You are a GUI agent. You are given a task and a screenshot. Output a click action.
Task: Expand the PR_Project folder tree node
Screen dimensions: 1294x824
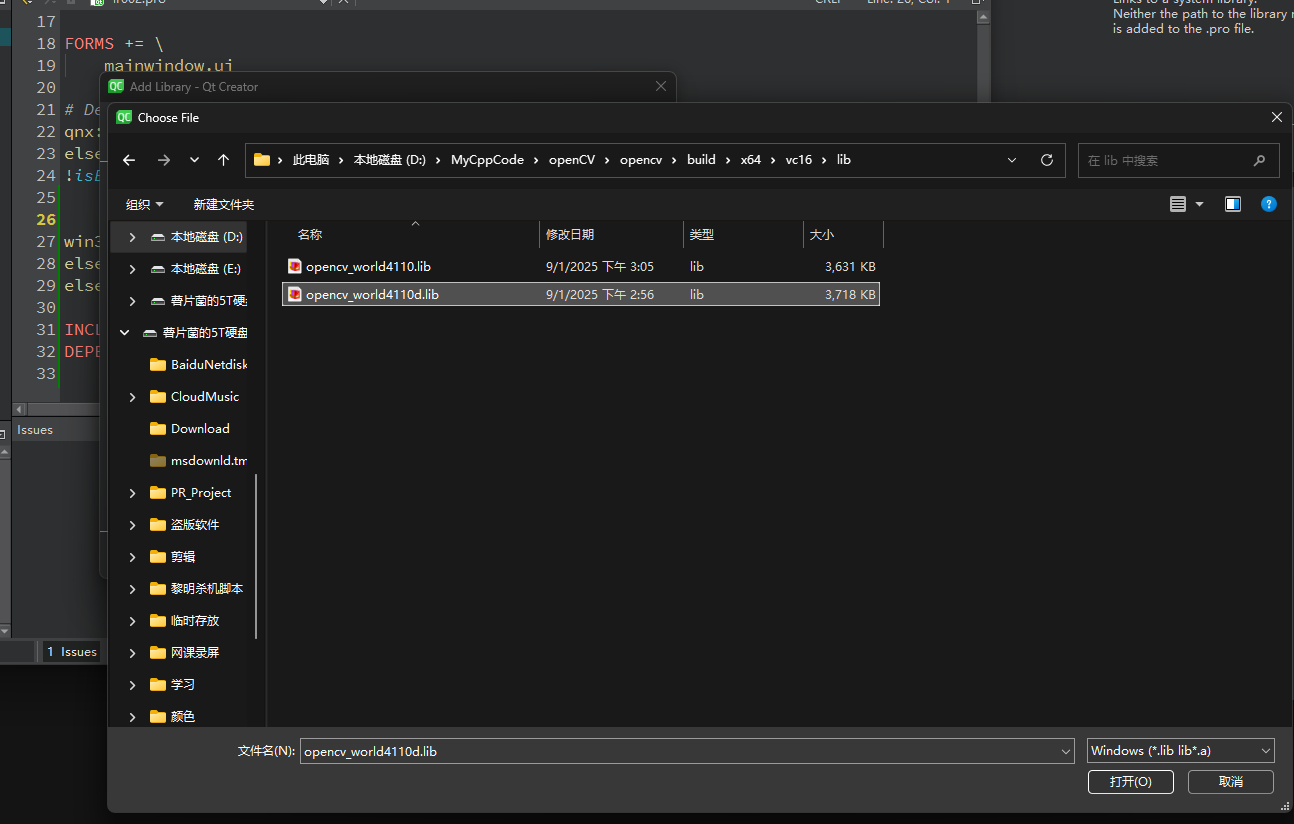click(133, 493)
